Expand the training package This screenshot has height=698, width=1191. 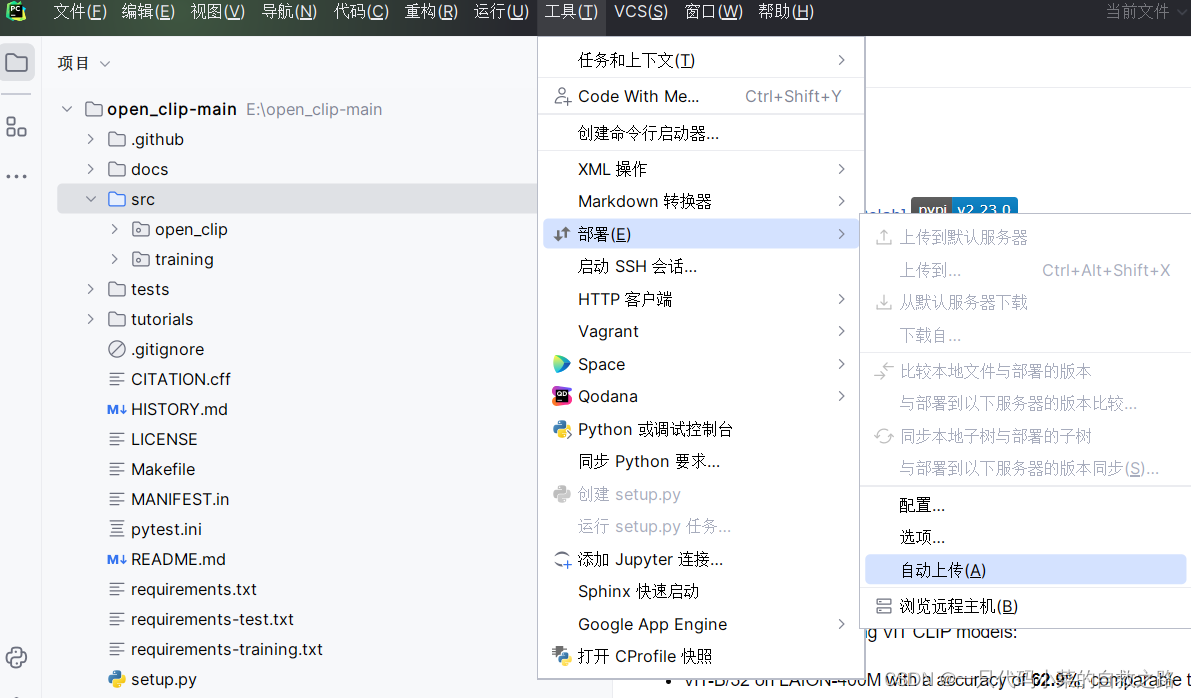pos(115,259)
